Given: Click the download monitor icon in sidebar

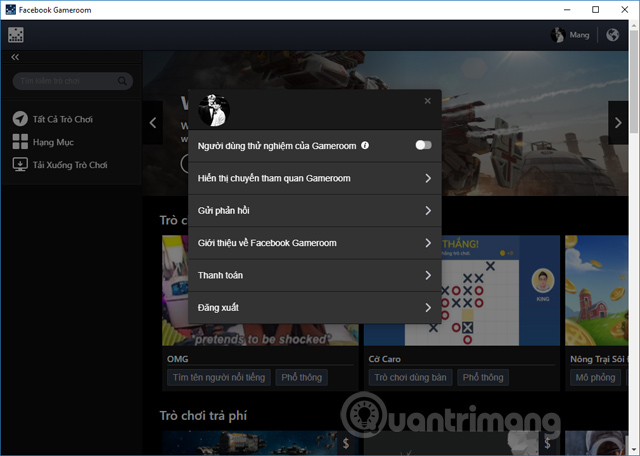Looking at the screenshot, I should 20,165.
